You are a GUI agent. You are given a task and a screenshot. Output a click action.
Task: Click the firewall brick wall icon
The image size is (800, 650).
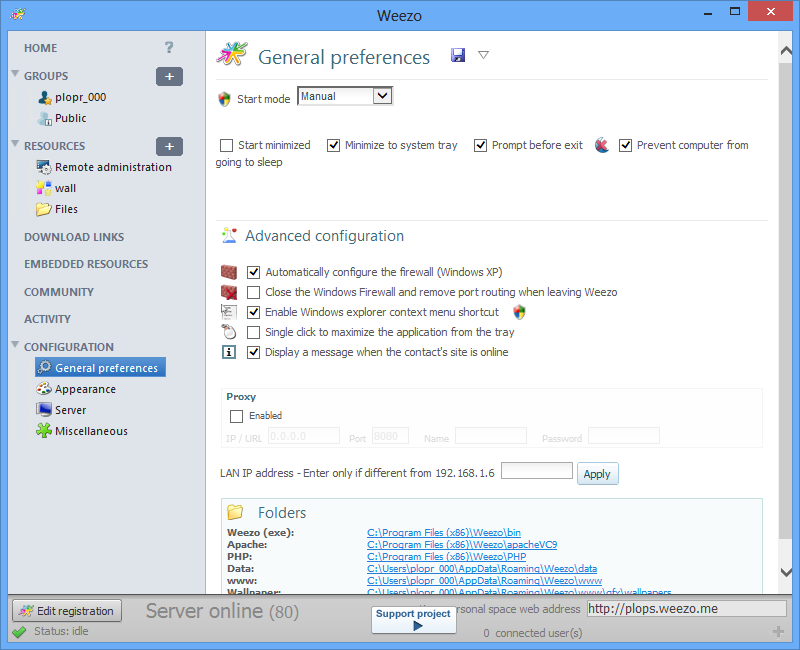tap(229, 272)
